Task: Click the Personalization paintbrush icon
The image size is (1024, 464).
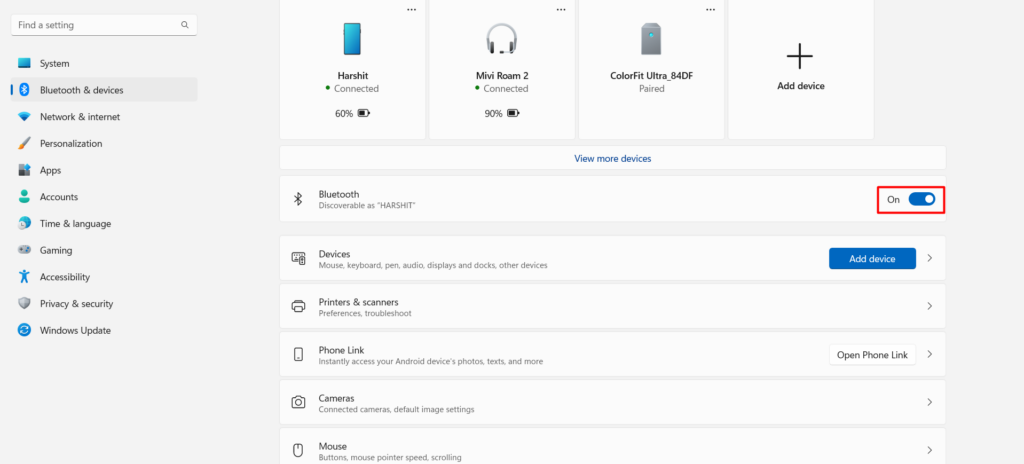Action: pos(24,143)
